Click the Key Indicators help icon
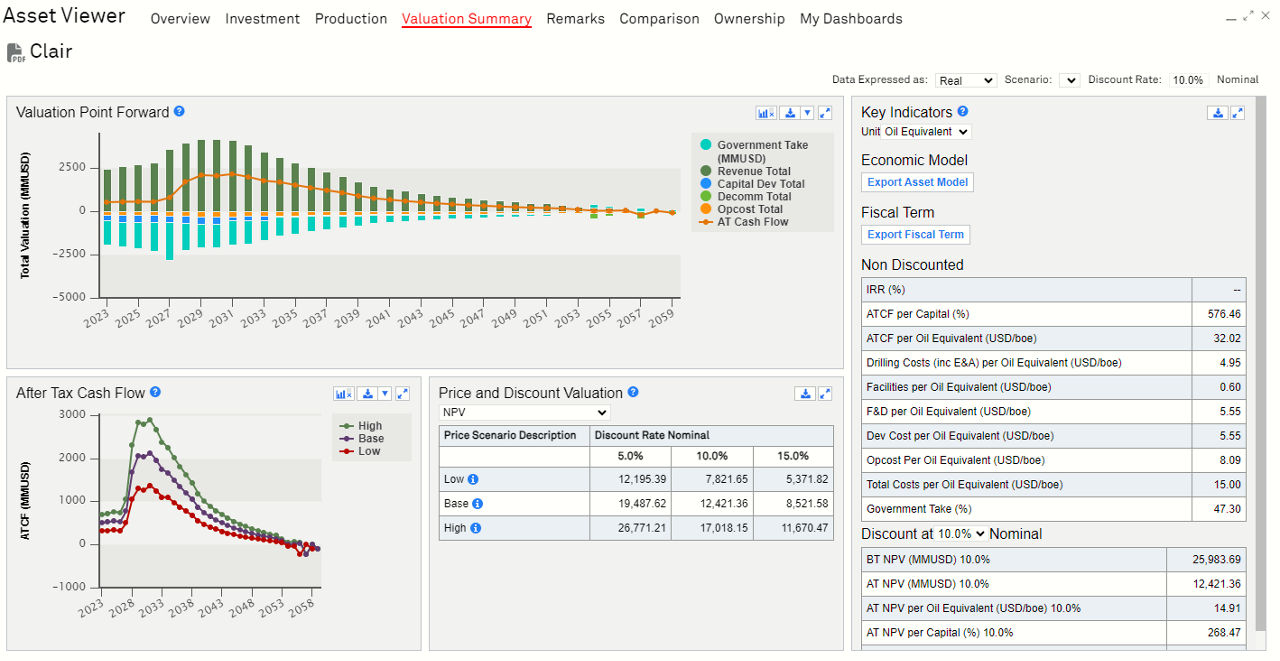 pos(962,112)
